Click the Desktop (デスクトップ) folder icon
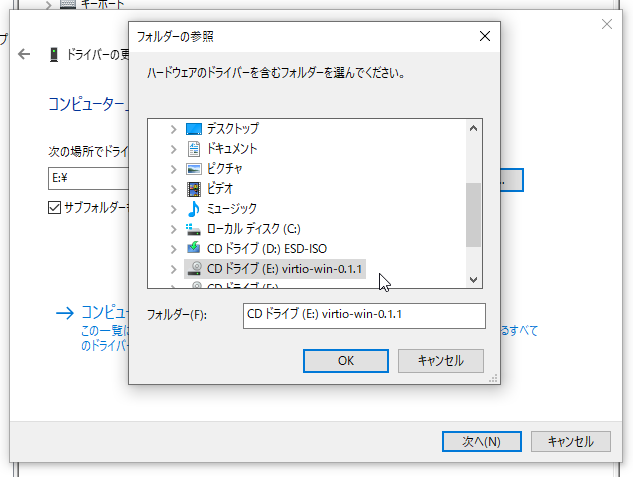The image size is (633, 477). tap(194, 129)
